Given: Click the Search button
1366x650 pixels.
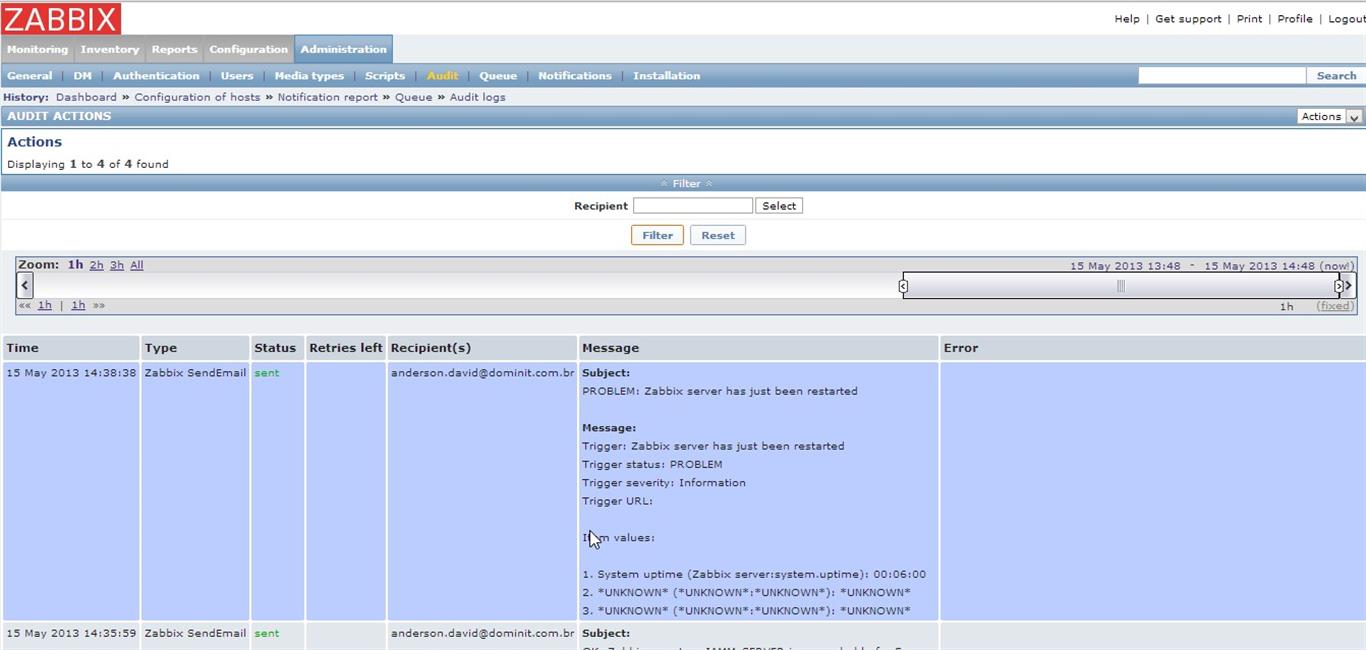Looking at the screenshot, I should tap(1336, 76).
